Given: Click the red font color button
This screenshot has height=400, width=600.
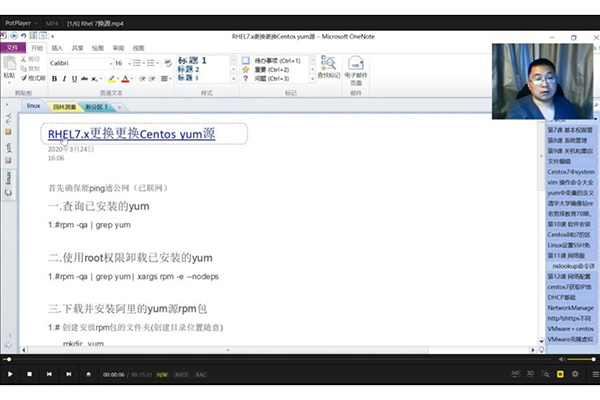Looking at the screenshot, I should (125, 79).
